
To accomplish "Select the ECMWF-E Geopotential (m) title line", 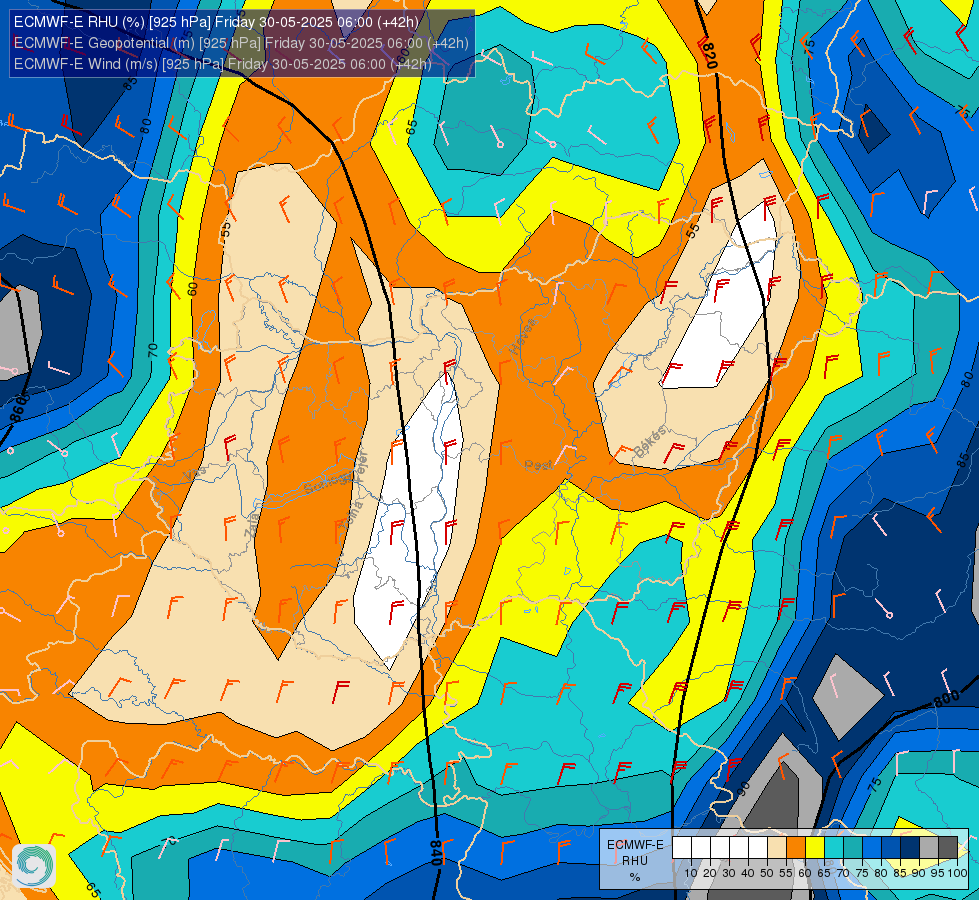I will [241, 43].
